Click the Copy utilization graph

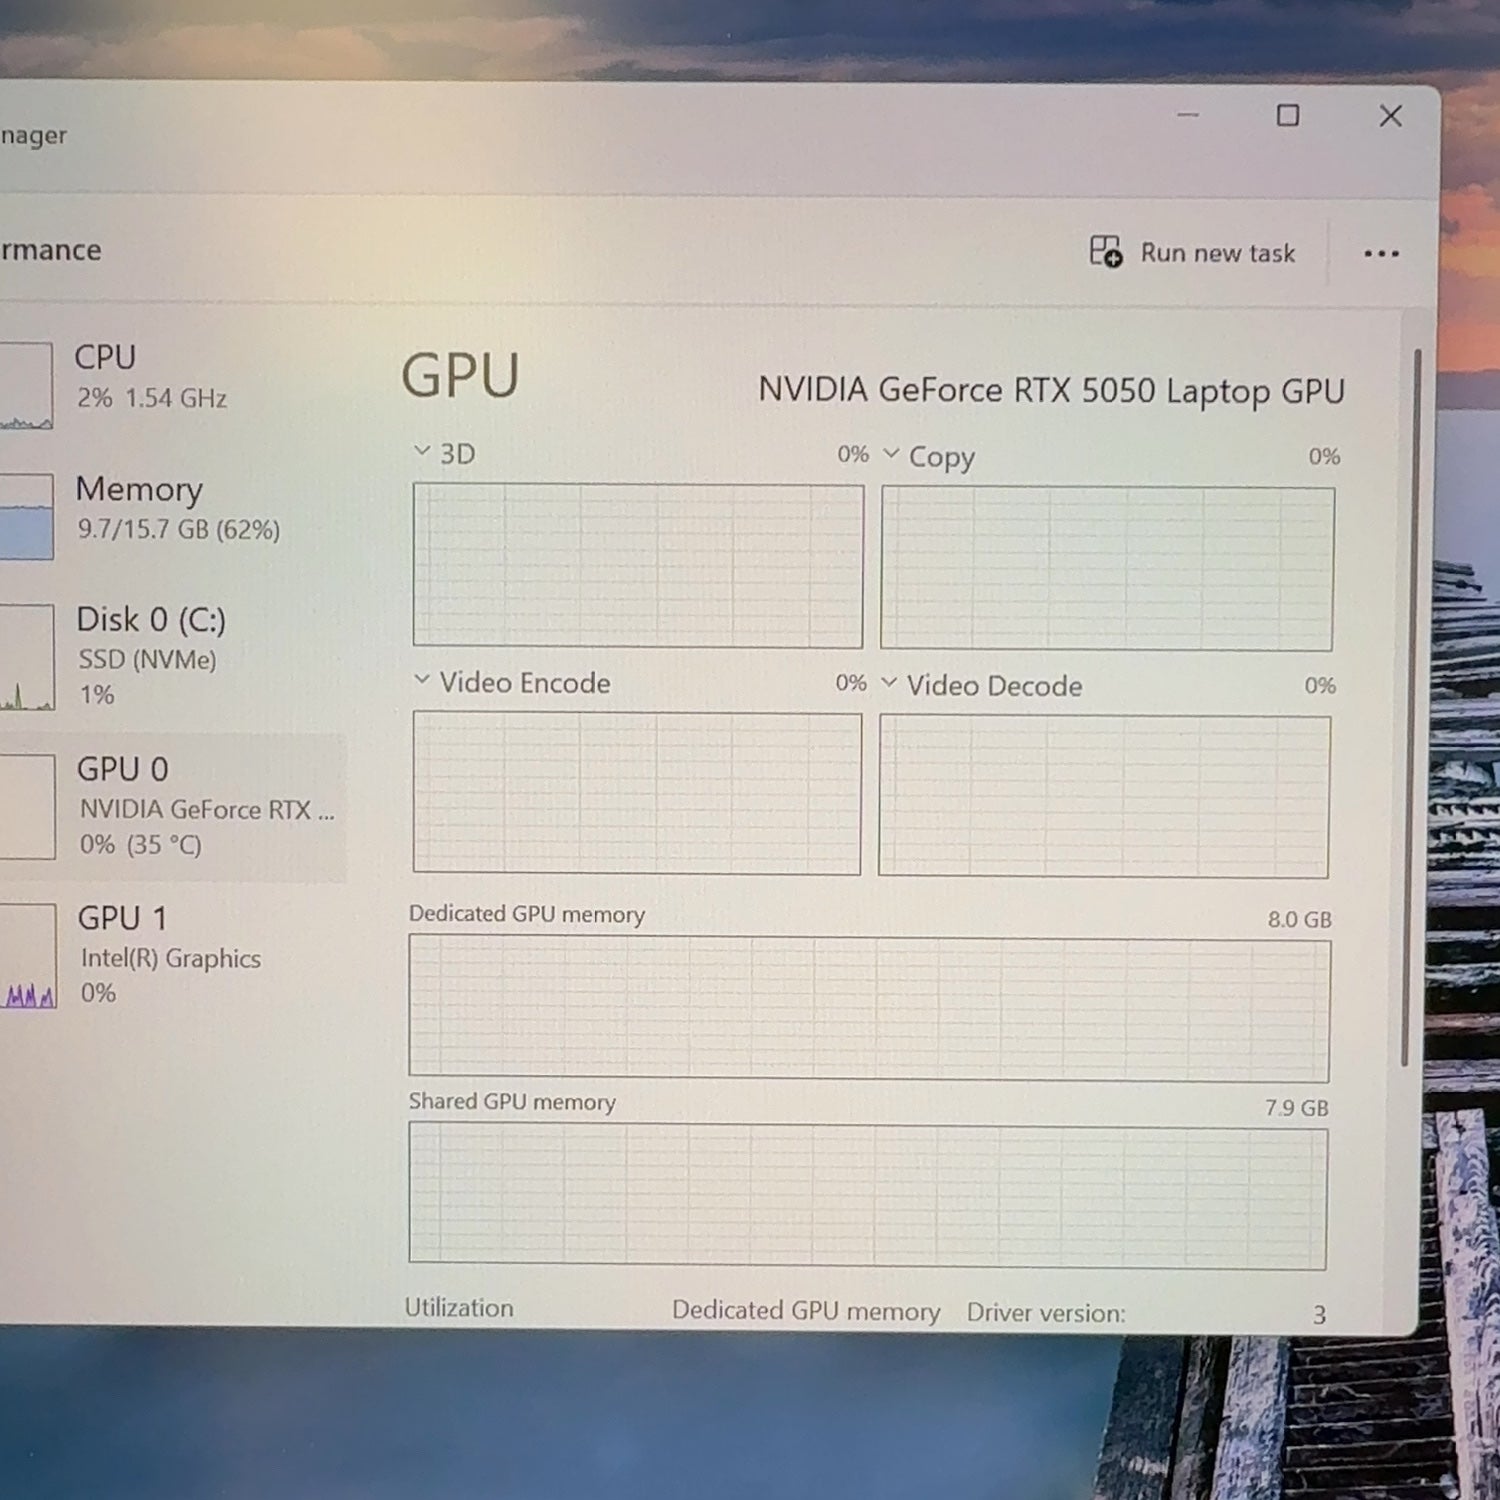[1107, 569]
